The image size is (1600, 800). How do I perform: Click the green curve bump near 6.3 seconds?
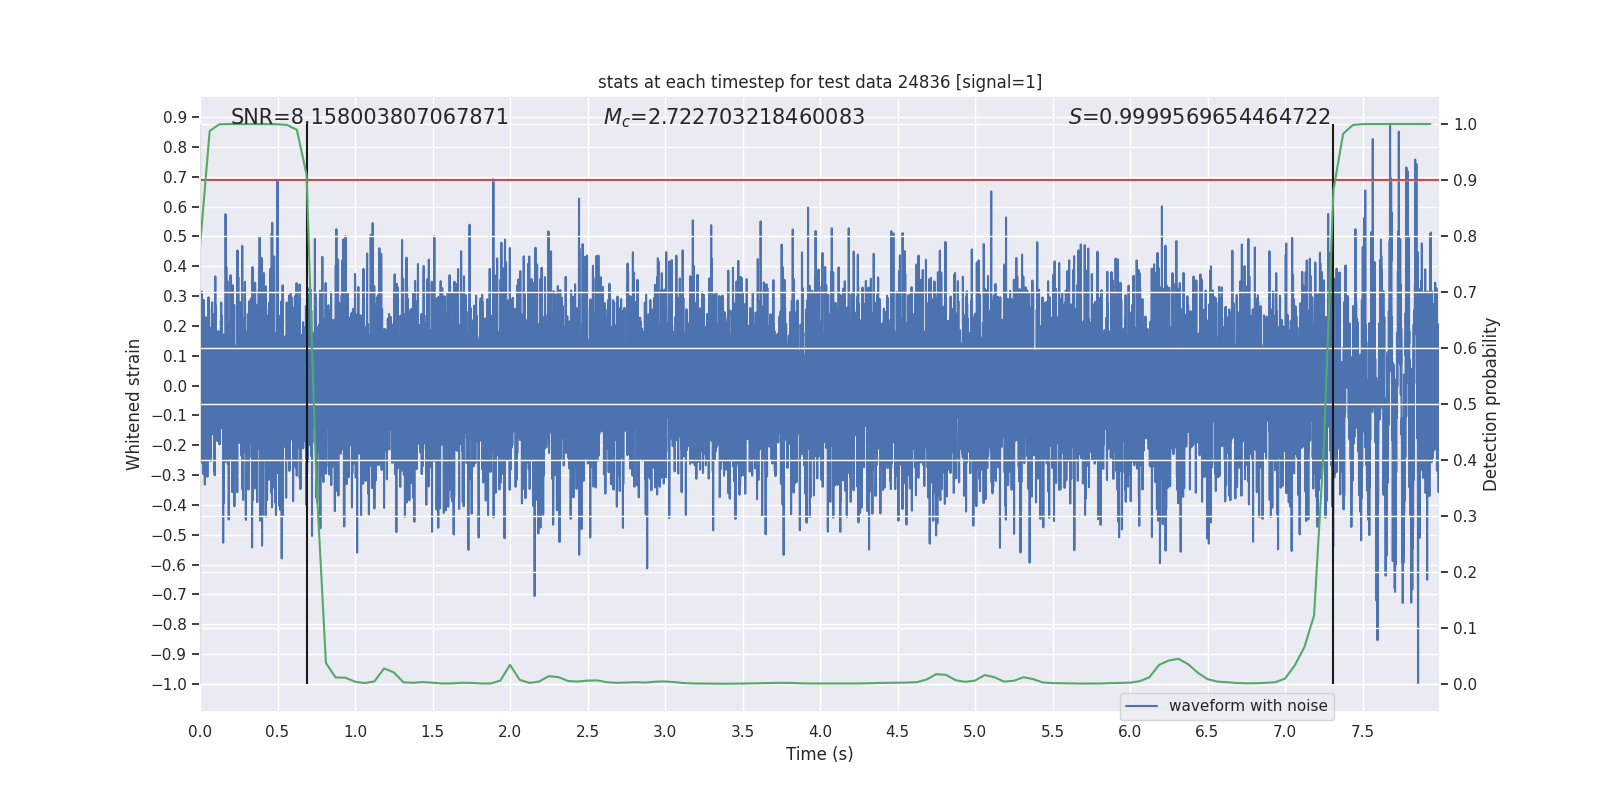pyautogui.click(x=1178, y=659)
